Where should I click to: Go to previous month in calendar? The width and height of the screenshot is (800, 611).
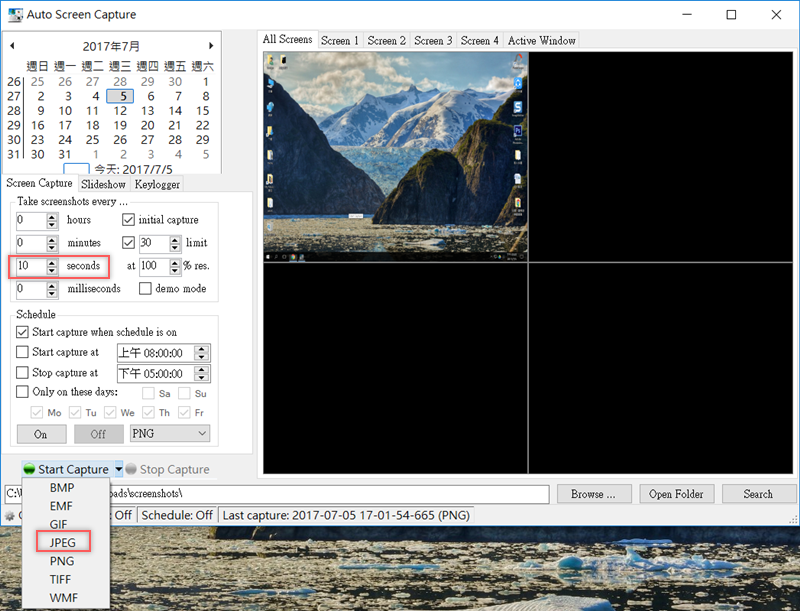click(13, 46)
